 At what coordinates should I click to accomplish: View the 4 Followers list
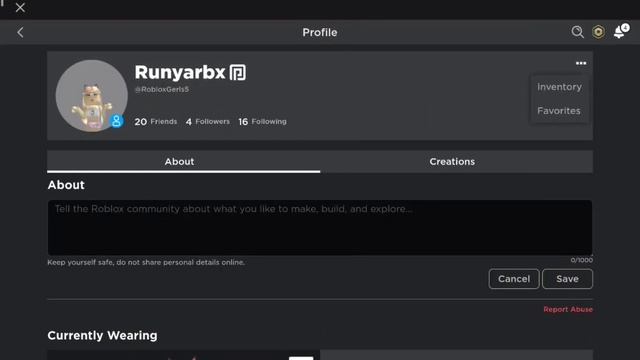(207, 122)
